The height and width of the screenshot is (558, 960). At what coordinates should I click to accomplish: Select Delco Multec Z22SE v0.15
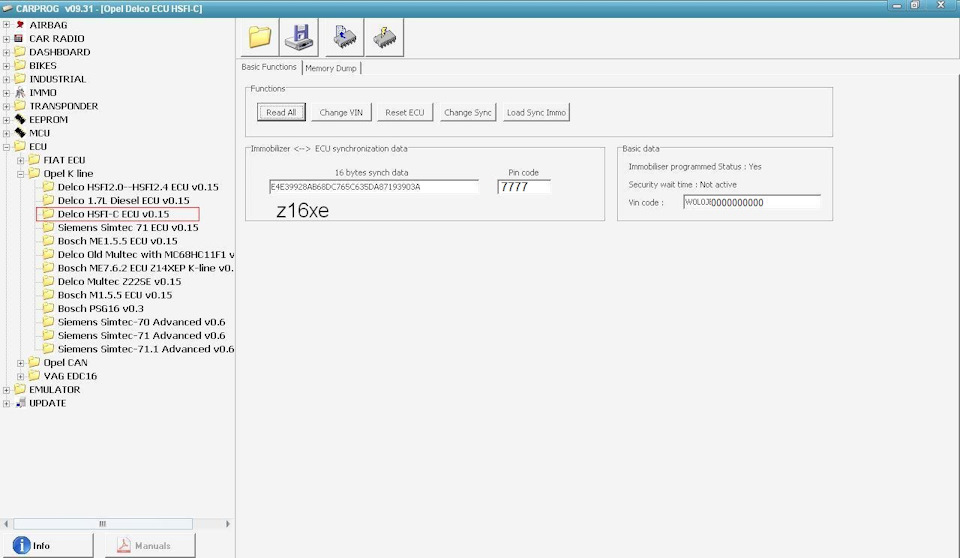[119, 281]
